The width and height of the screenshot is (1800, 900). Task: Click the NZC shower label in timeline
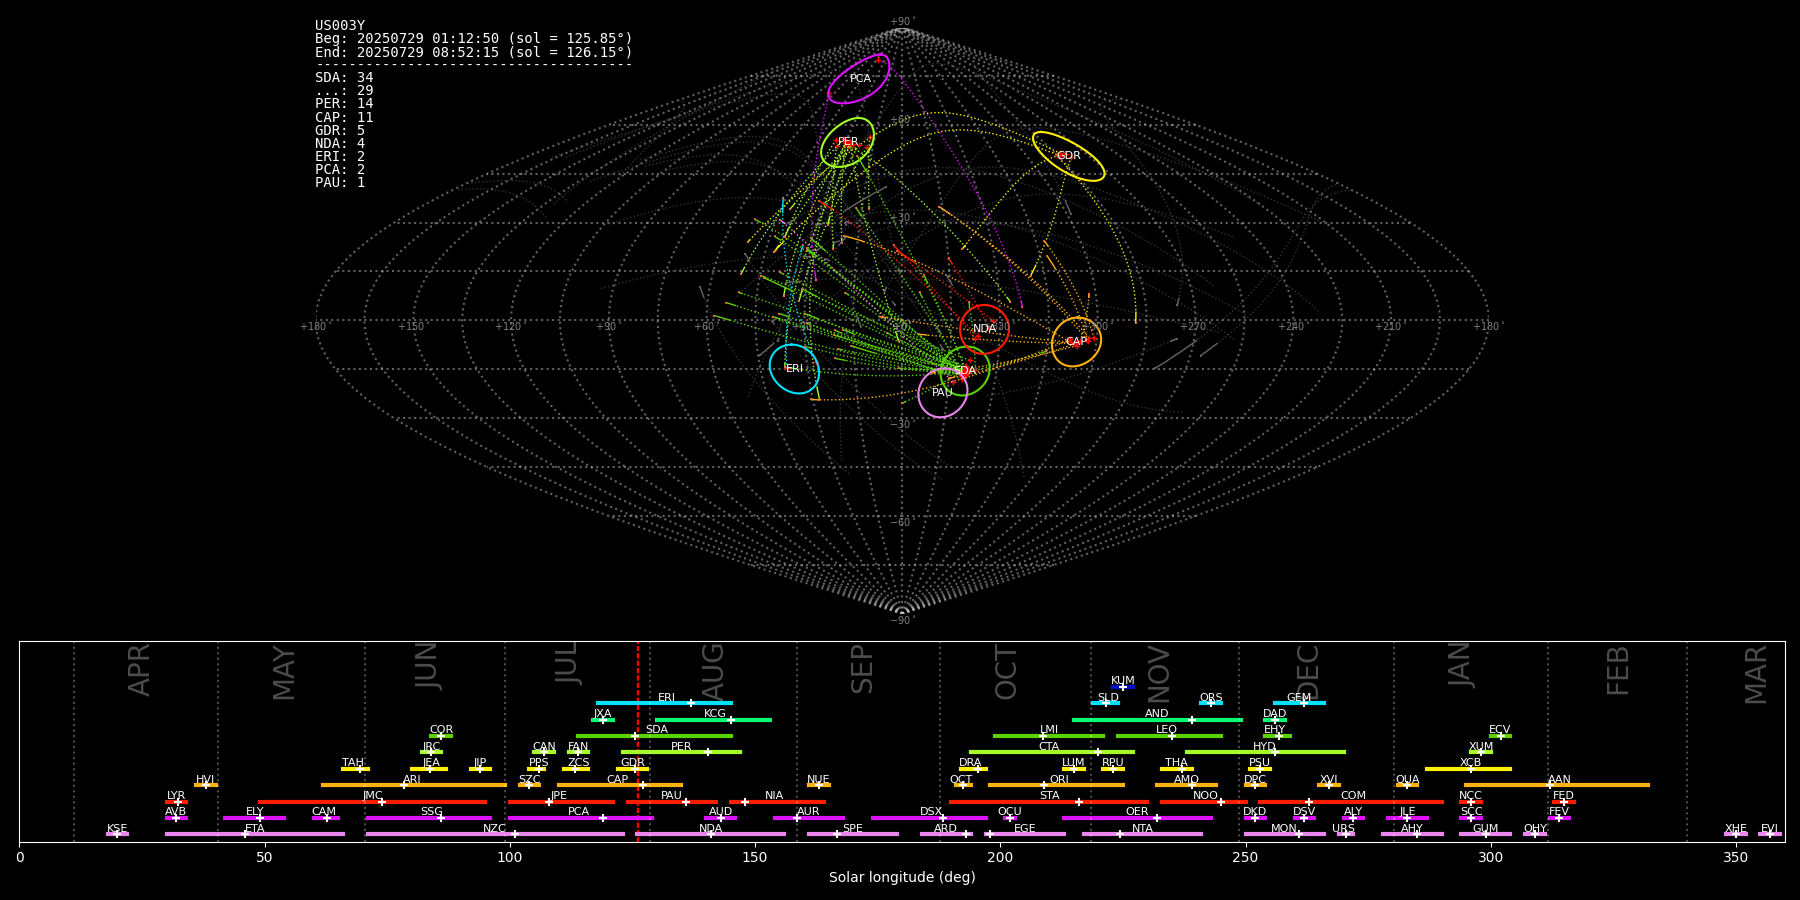point(494,829)
